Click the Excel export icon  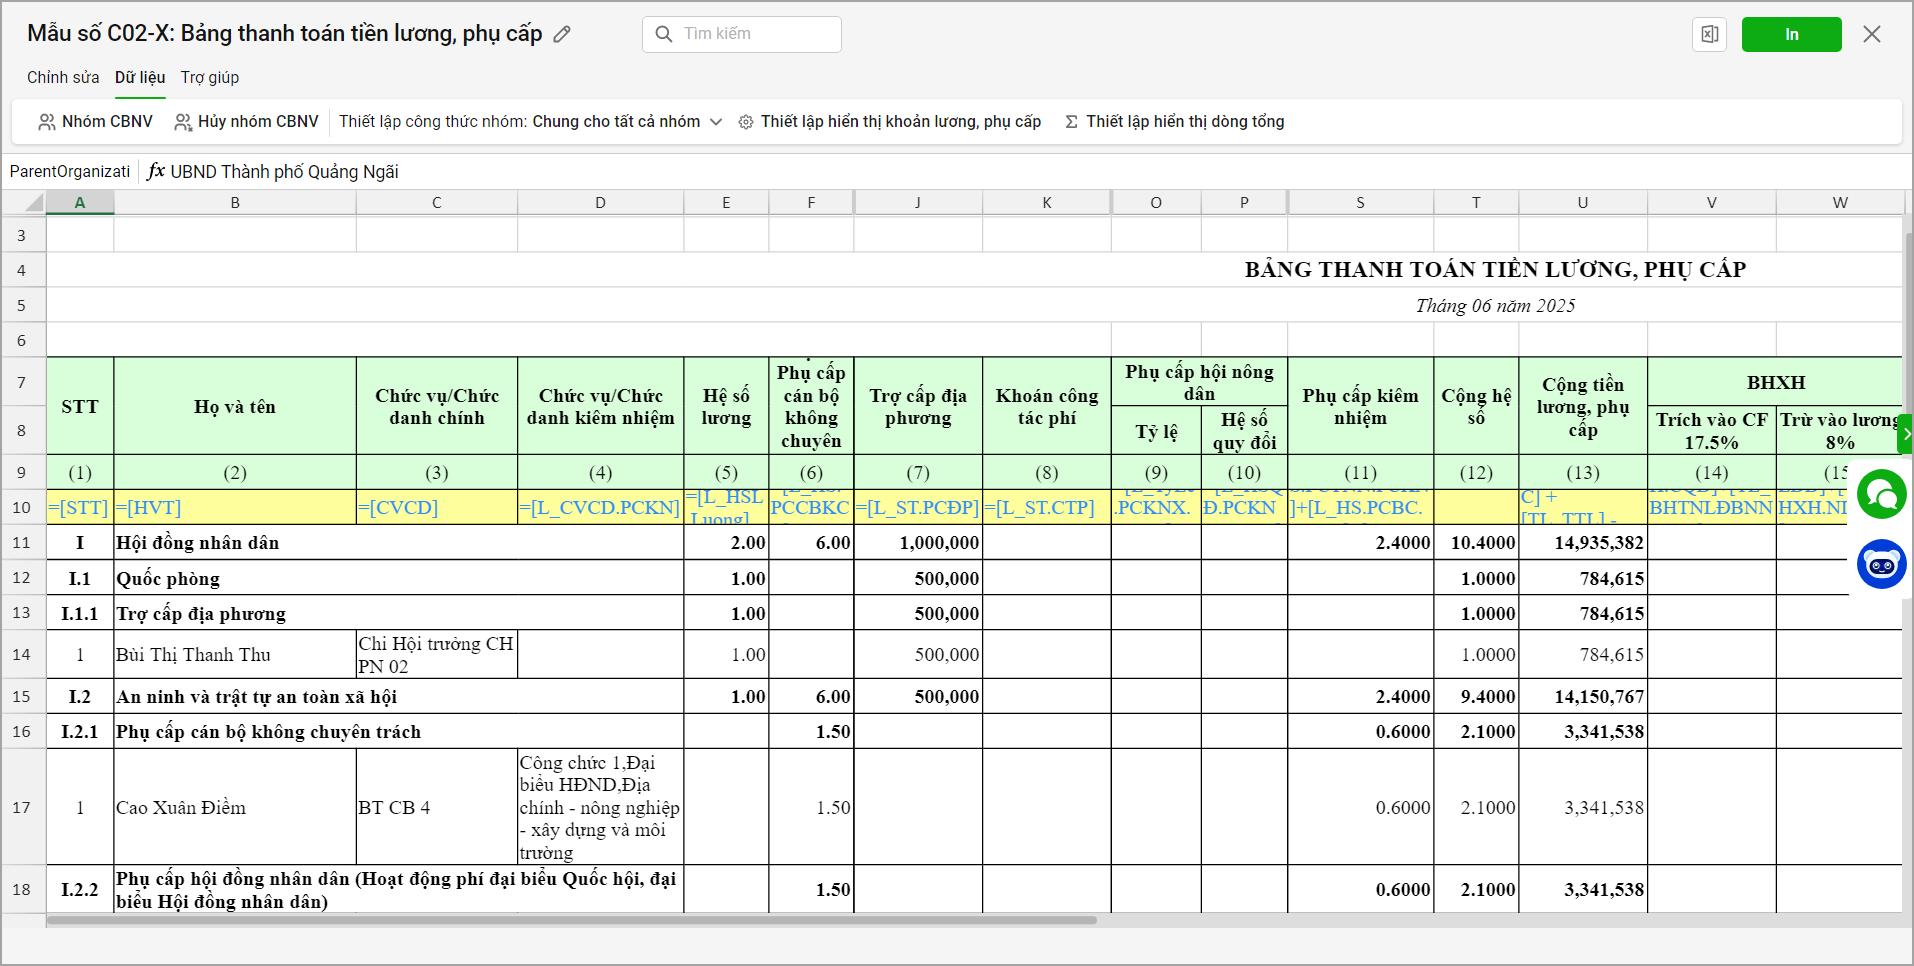click(1709, 34)
